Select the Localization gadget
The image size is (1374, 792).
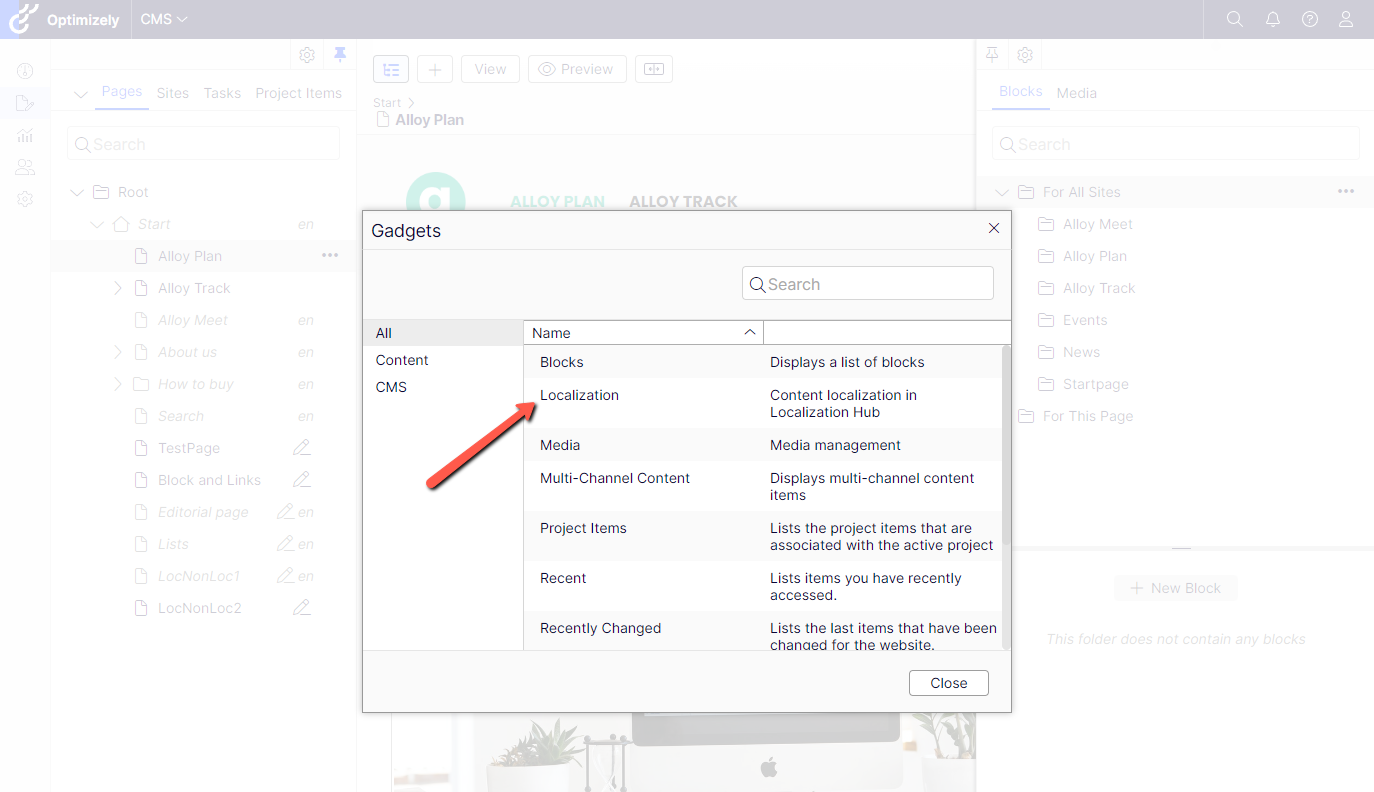(762, 403)
